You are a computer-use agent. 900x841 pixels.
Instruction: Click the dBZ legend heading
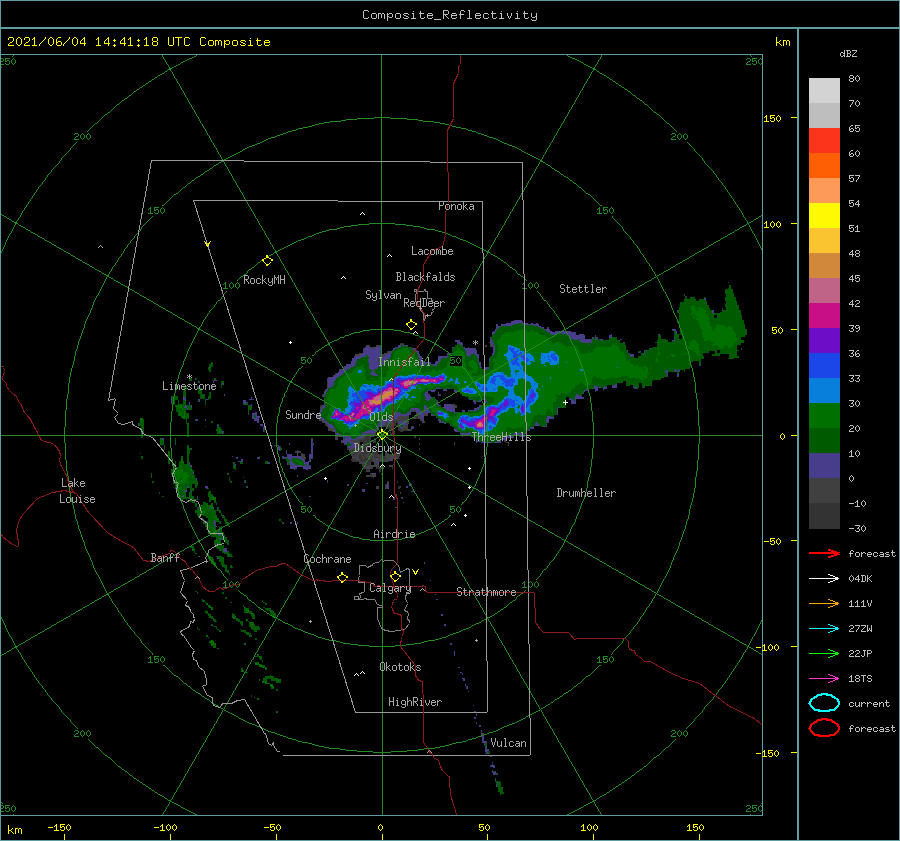(x=848, y=53)
